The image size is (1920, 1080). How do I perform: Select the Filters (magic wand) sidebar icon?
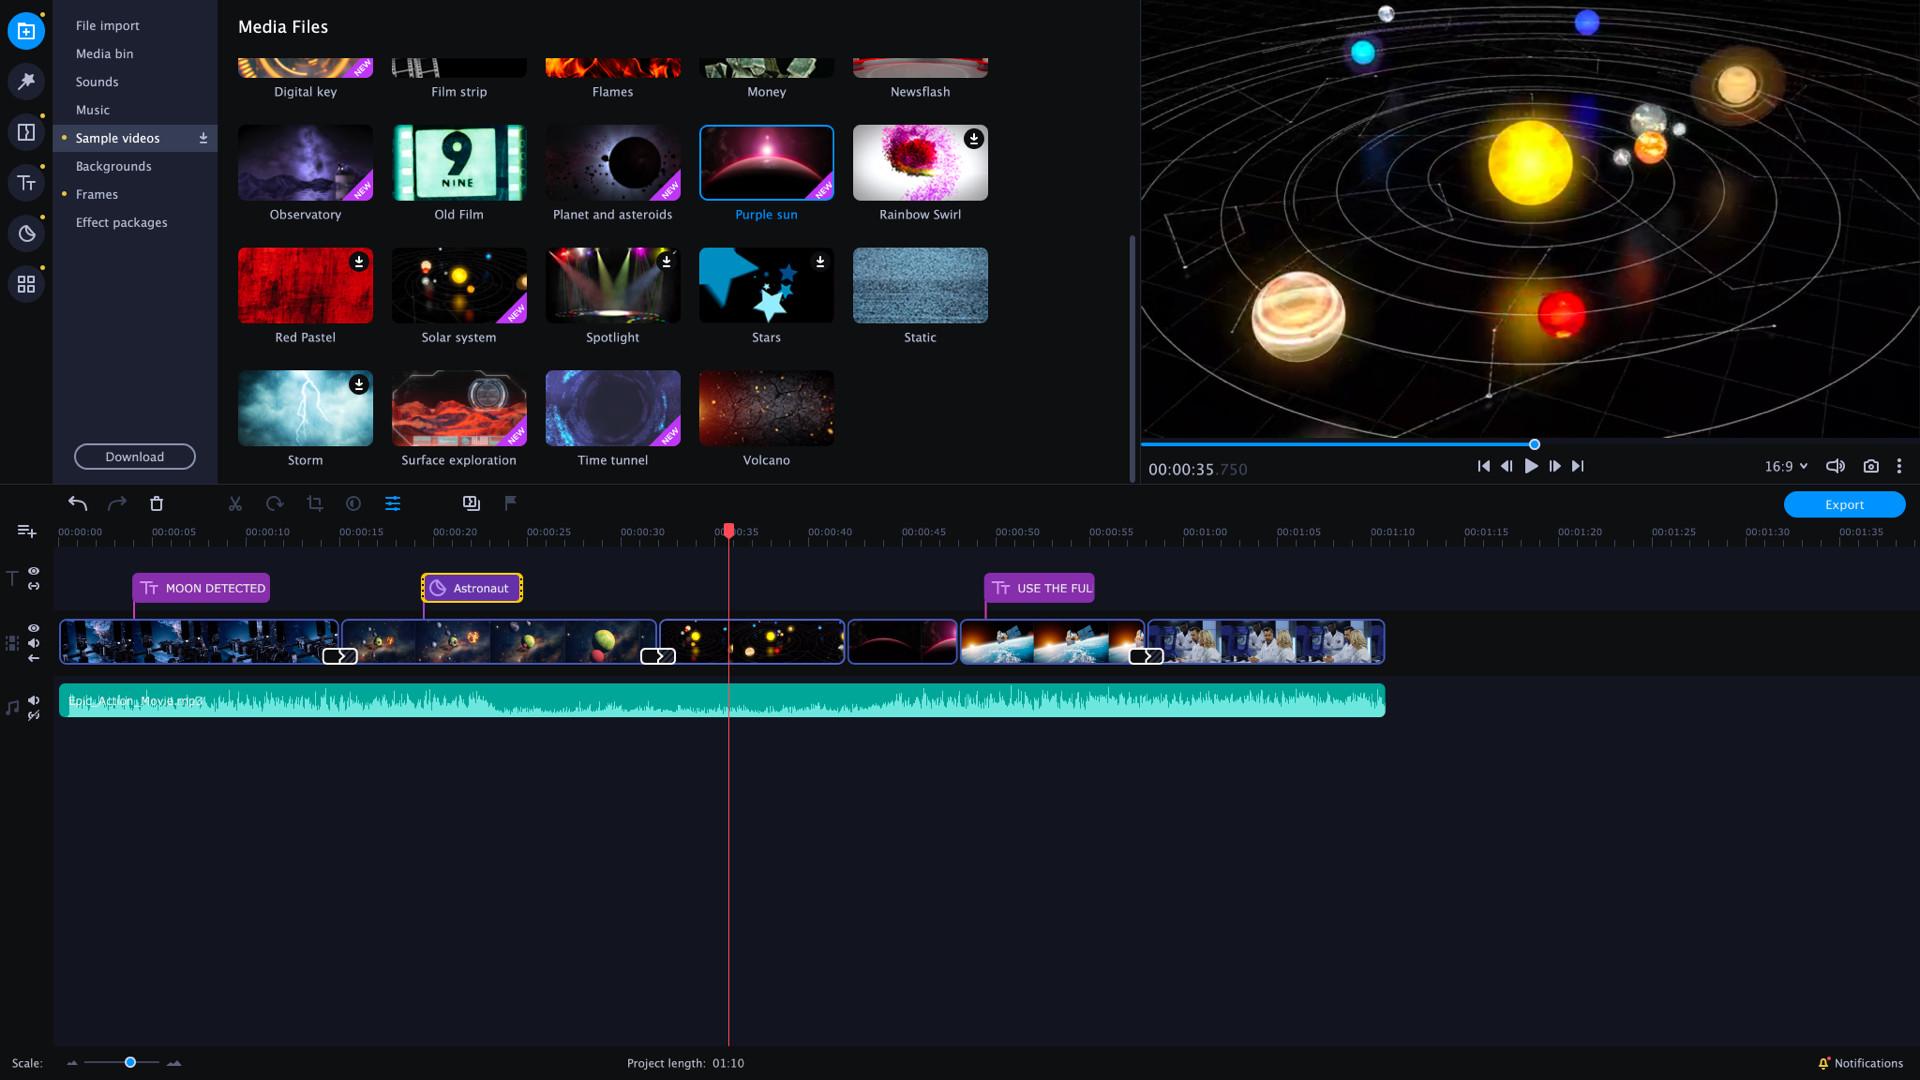[26, 83]
